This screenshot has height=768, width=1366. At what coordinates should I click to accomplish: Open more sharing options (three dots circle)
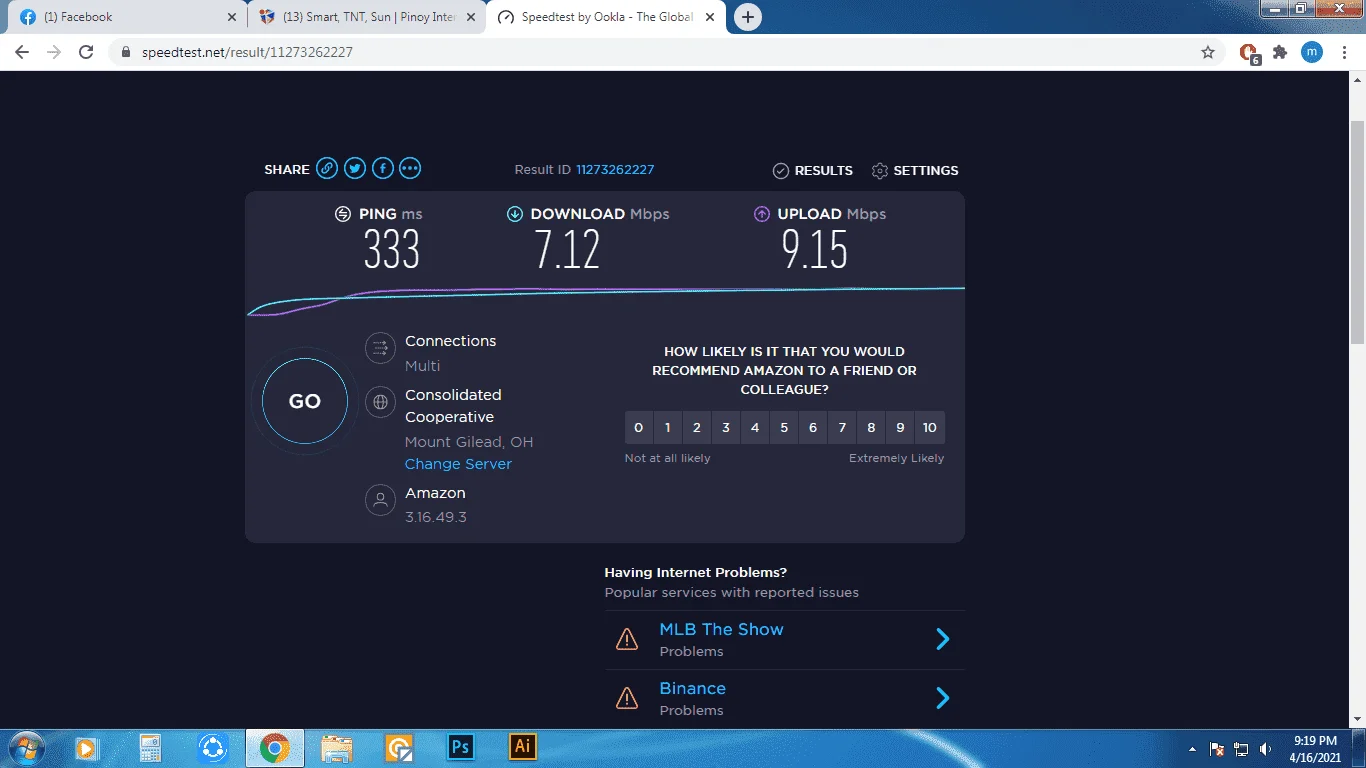(x=410, y=168)
